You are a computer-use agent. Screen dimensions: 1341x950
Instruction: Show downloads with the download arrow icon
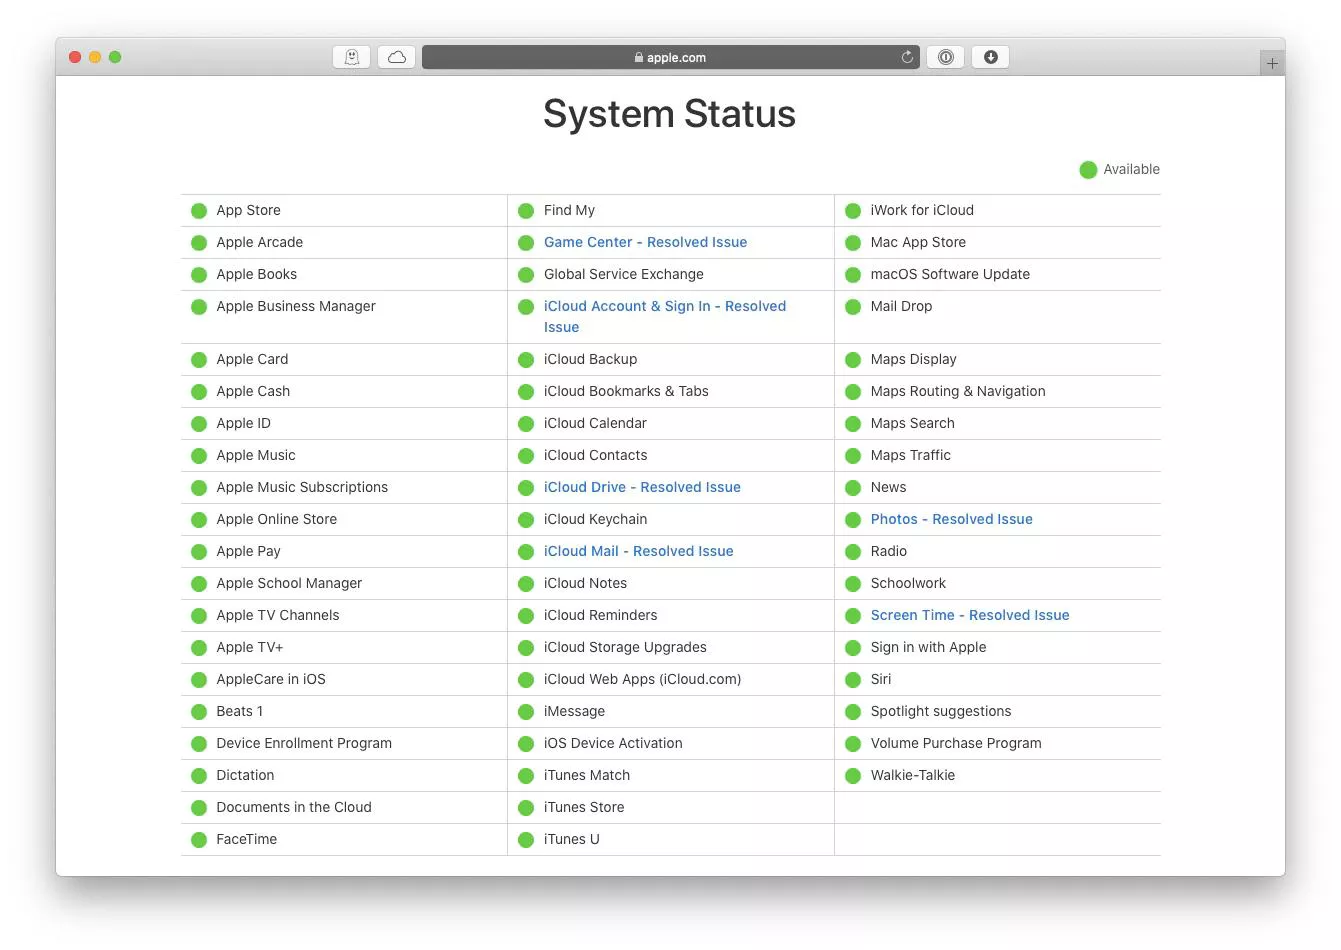point(991,57)
